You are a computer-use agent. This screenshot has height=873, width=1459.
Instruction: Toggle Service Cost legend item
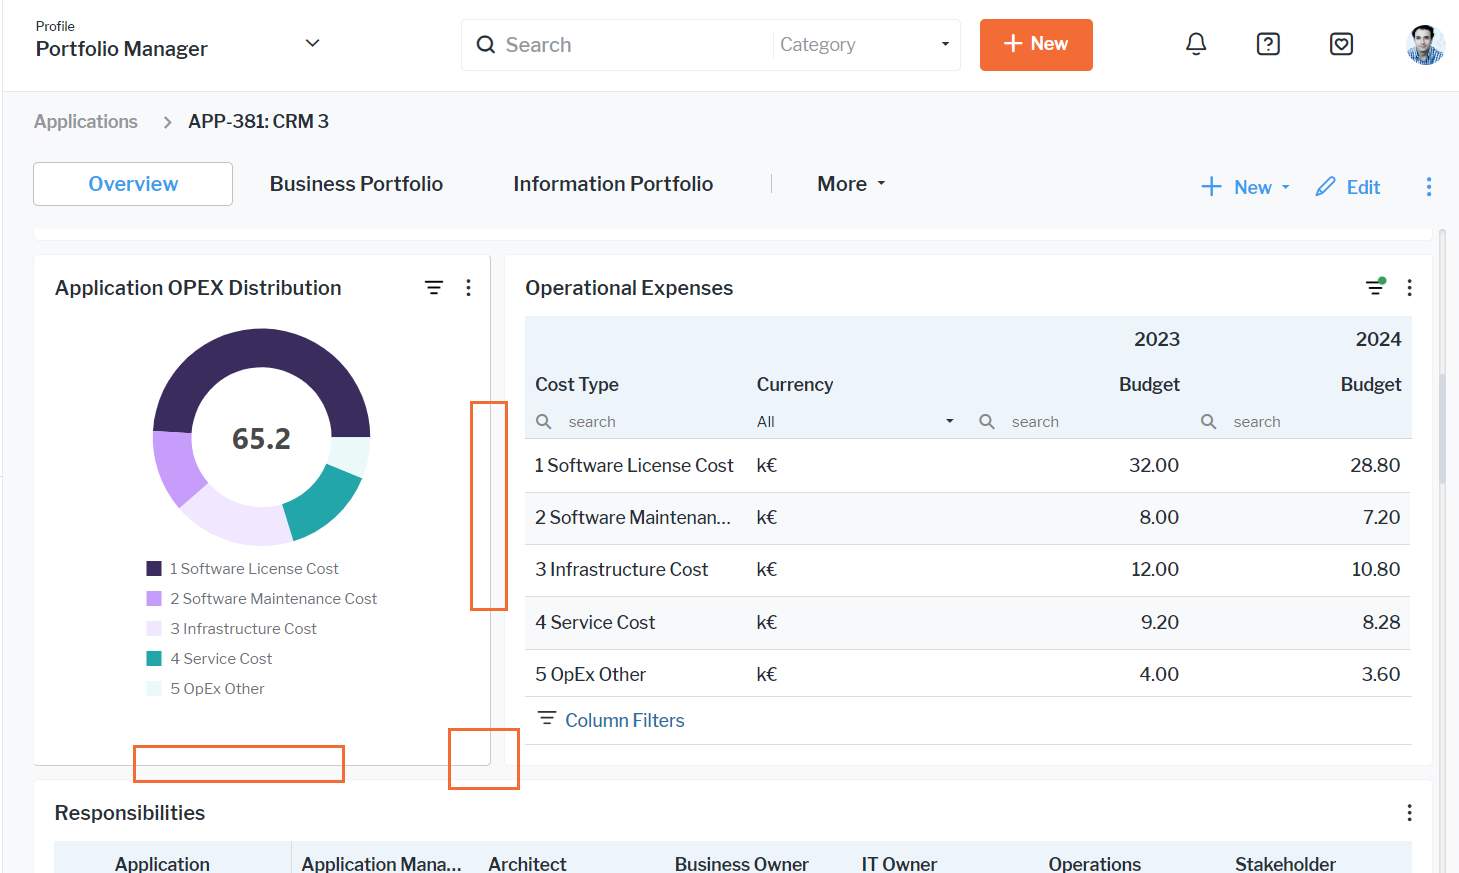pos(221,659)
